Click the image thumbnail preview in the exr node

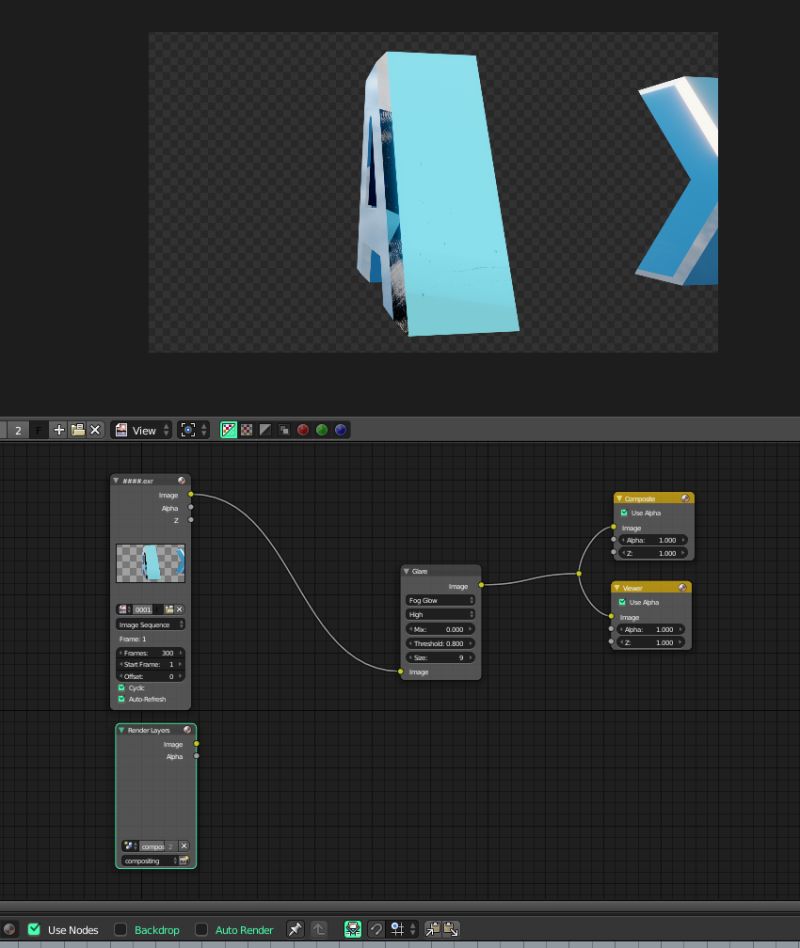pos(150,563)
